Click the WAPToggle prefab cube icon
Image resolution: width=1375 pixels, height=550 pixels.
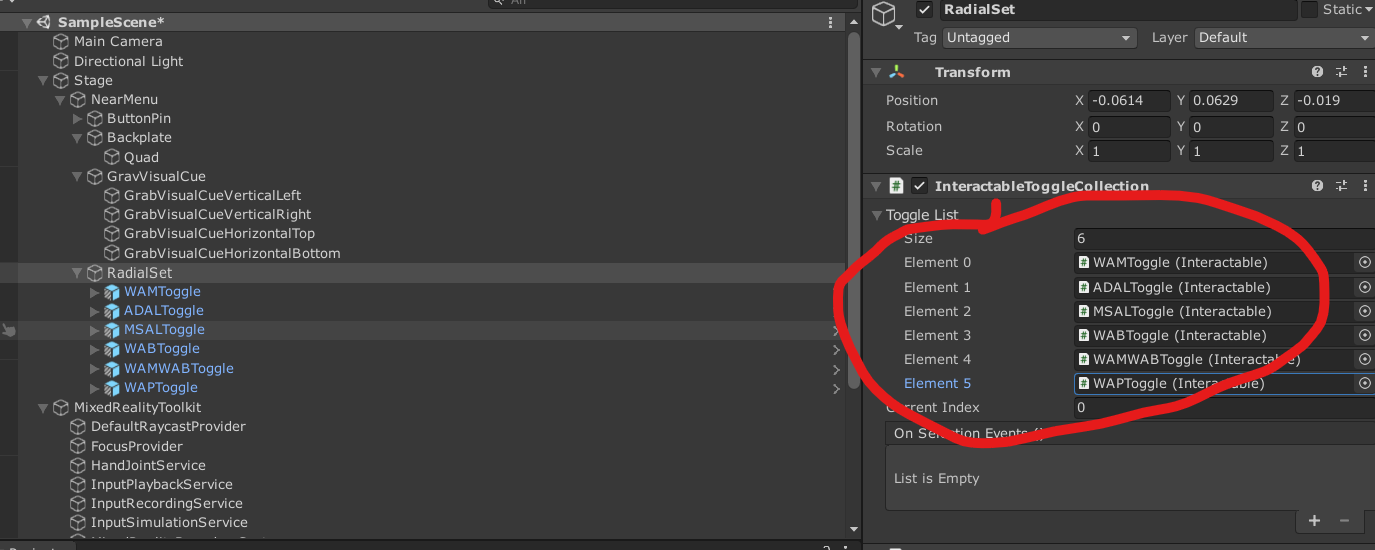[112, 388]
